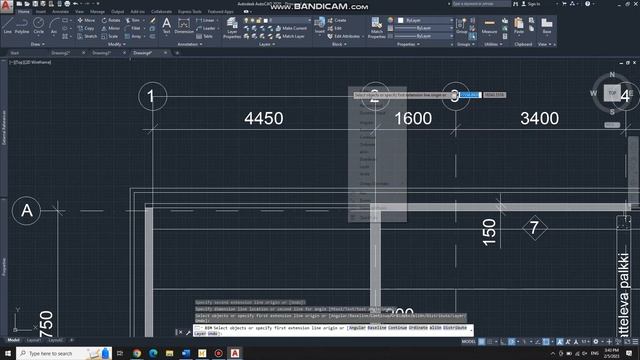Toggle polar tracking in status bar
Screen dimensions: 640x360
point(511,342)
